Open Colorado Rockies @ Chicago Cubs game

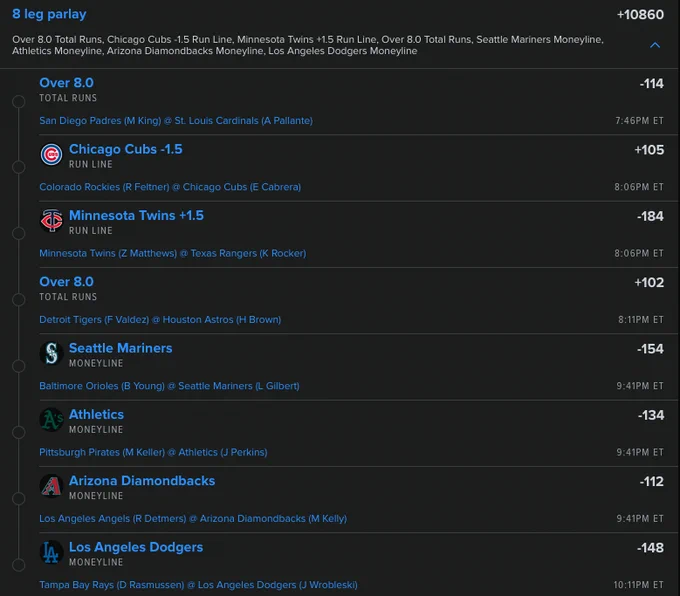tap(170, 187)
